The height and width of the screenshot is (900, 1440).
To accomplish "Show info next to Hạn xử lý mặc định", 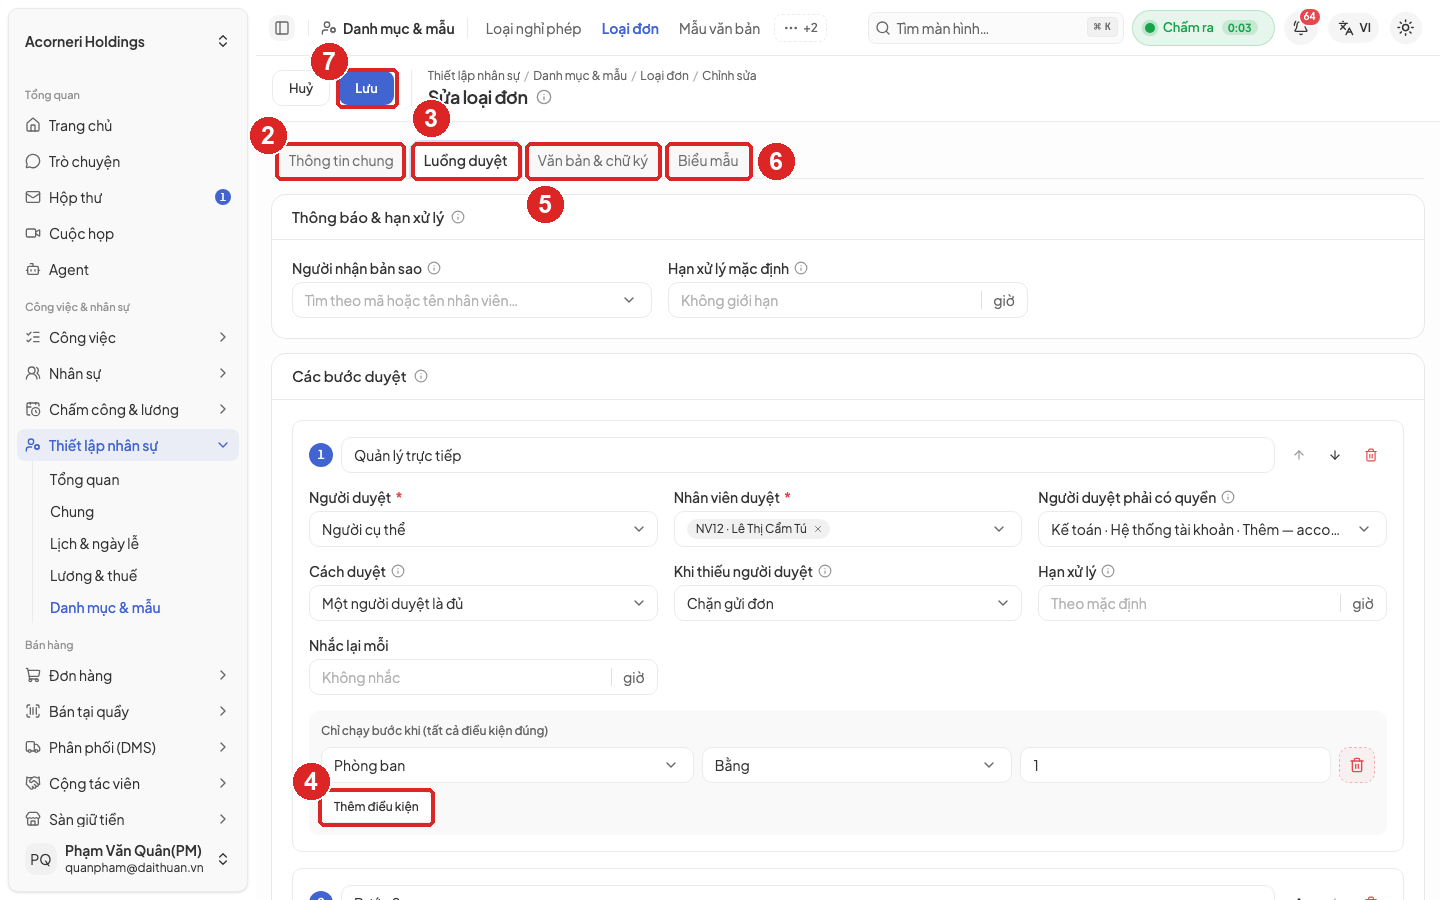I will click(801, 268).
